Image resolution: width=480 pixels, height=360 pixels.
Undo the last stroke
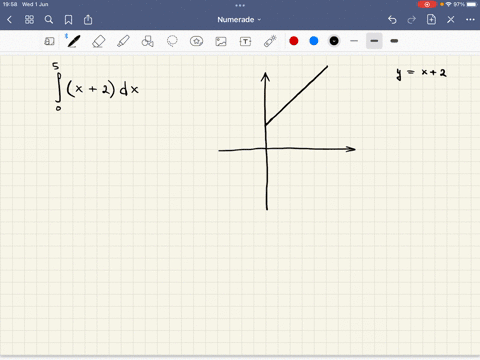392,20
